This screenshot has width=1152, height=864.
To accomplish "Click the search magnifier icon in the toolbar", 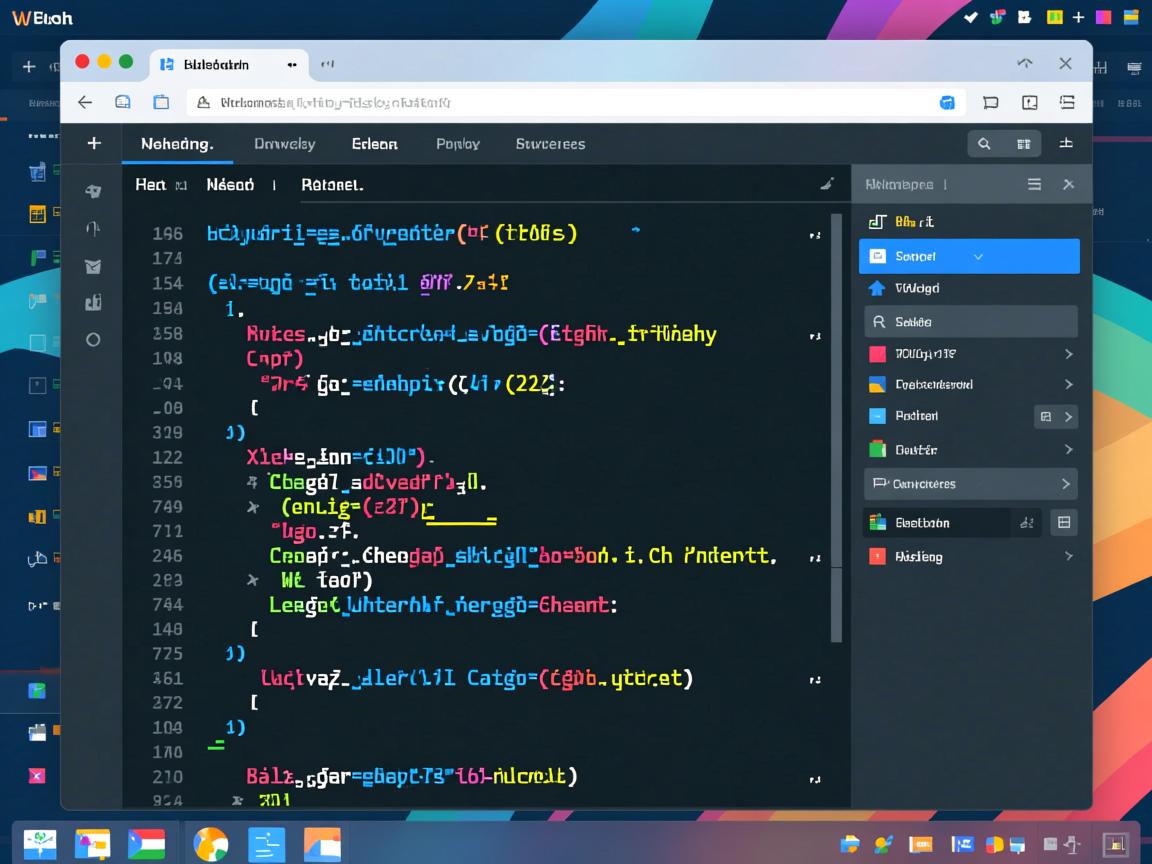I will (984, 144).
